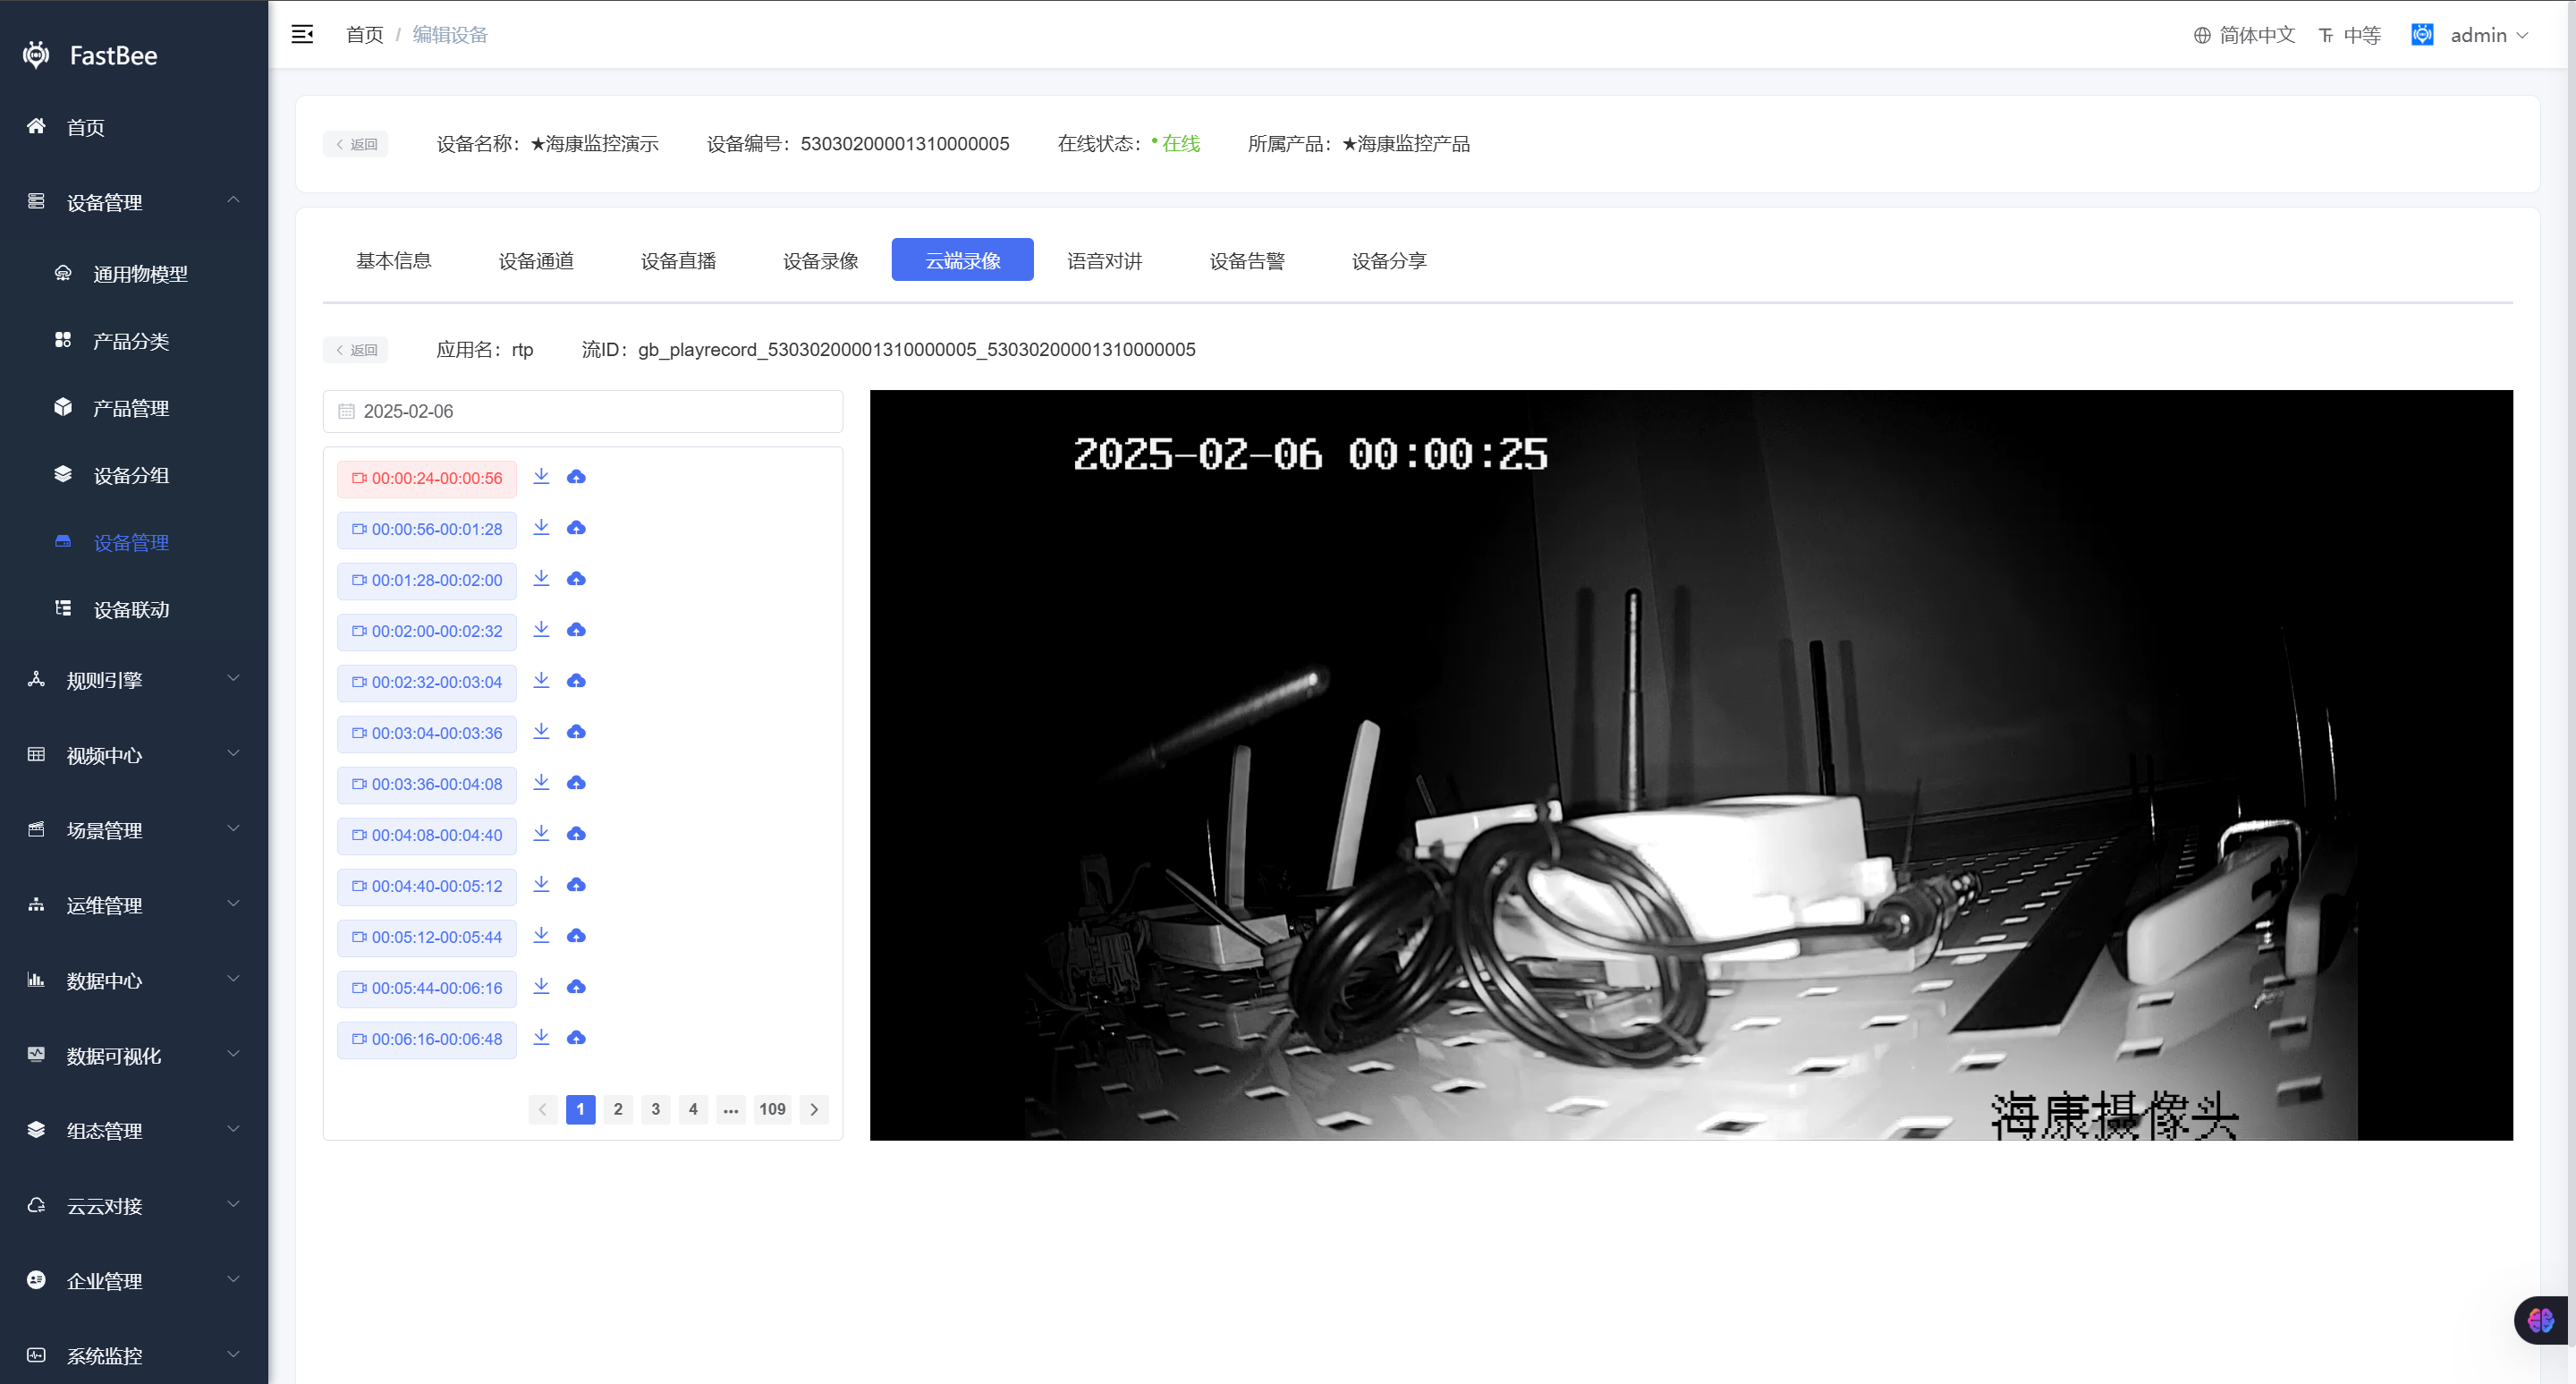Select the 云端录像 tab

(962, 260)
